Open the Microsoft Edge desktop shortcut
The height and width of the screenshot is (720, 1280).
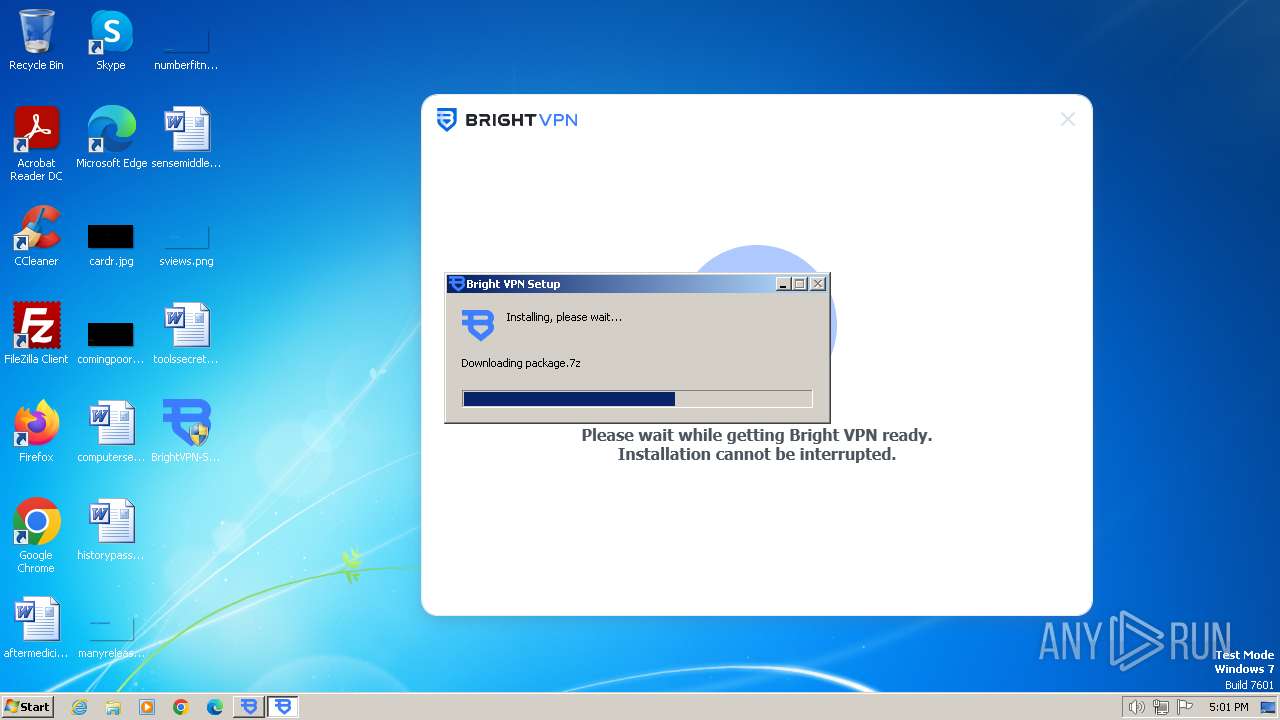point(111,138)
